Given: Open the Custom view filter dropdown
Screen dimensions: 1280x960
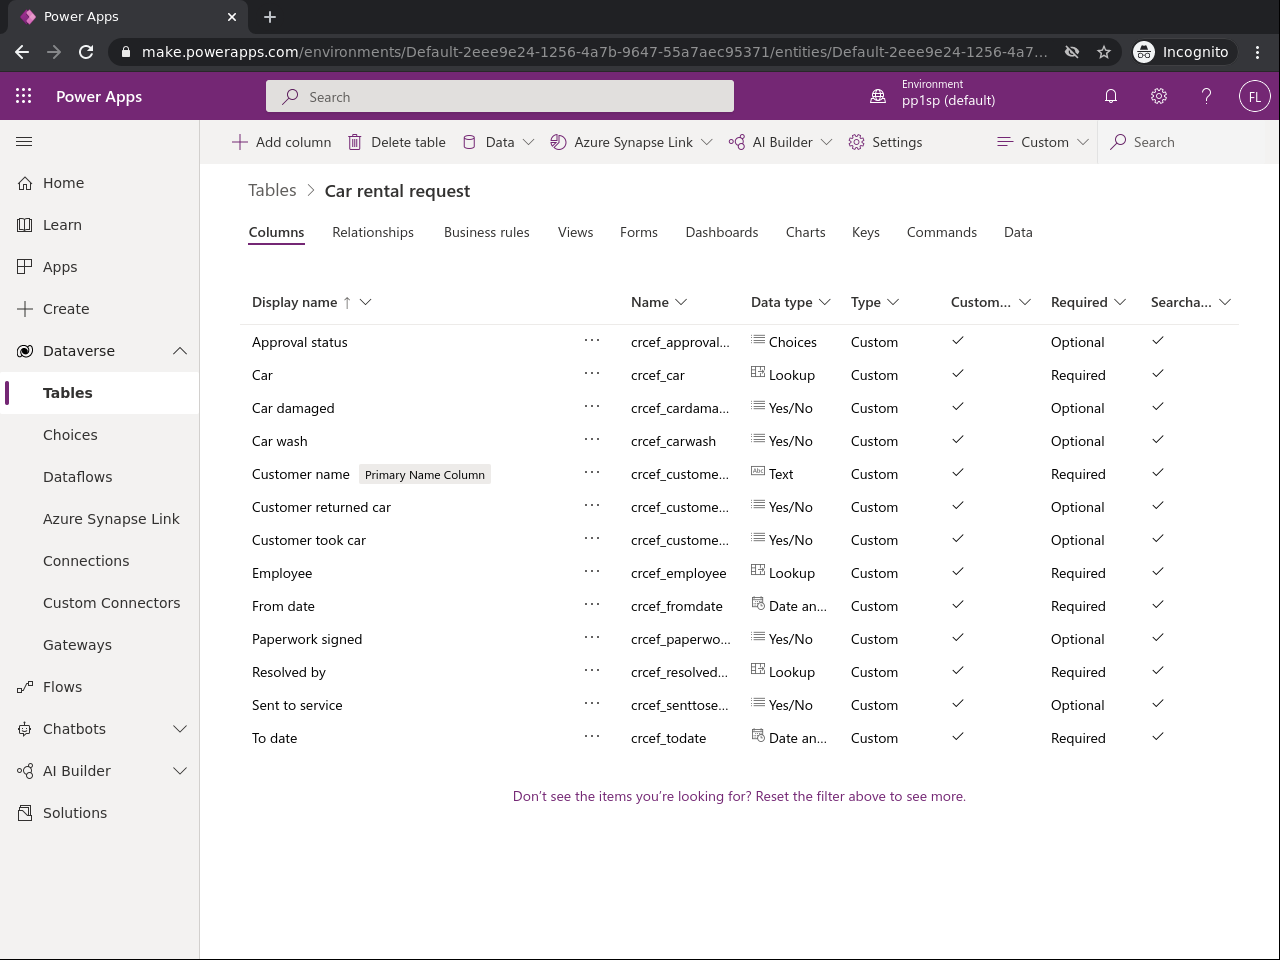Looking at the screenshot, I should pos(1043,142).
